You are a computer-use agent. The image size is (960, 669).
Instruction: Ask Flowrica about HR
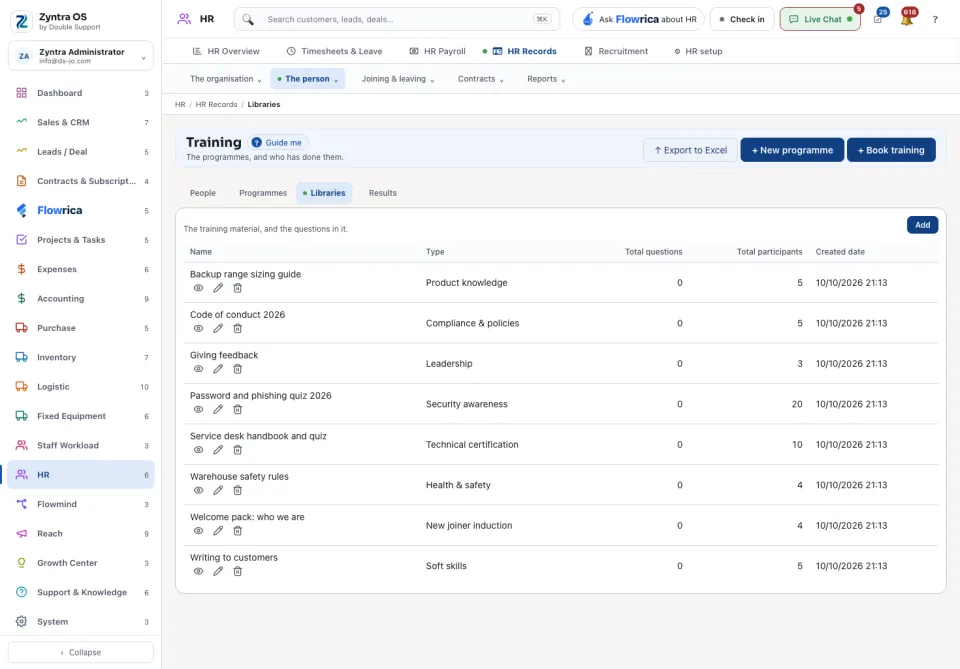638,19
